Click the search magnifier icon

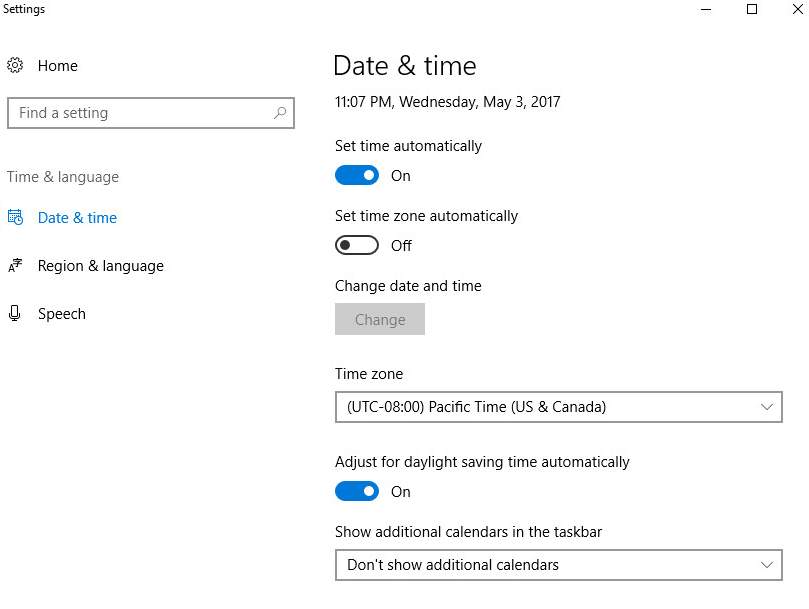(280, 112)
